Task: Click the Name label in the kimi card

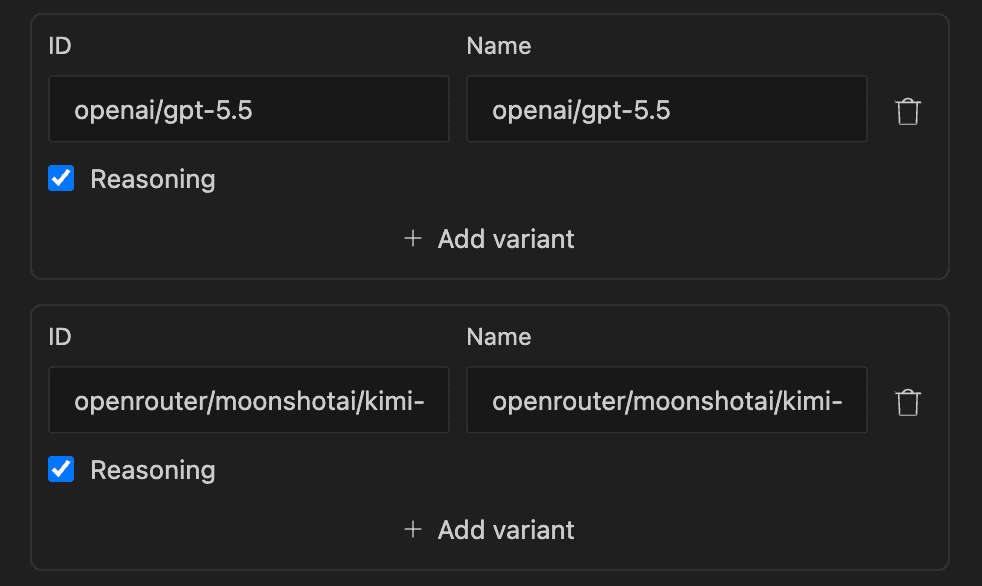Action: [499, 337]
